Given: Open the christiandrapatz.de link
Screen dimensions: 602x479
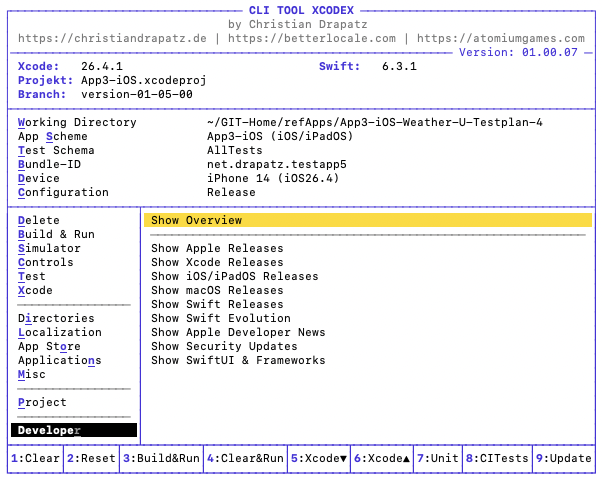Looking at the screenshot, I should (112, 38).
